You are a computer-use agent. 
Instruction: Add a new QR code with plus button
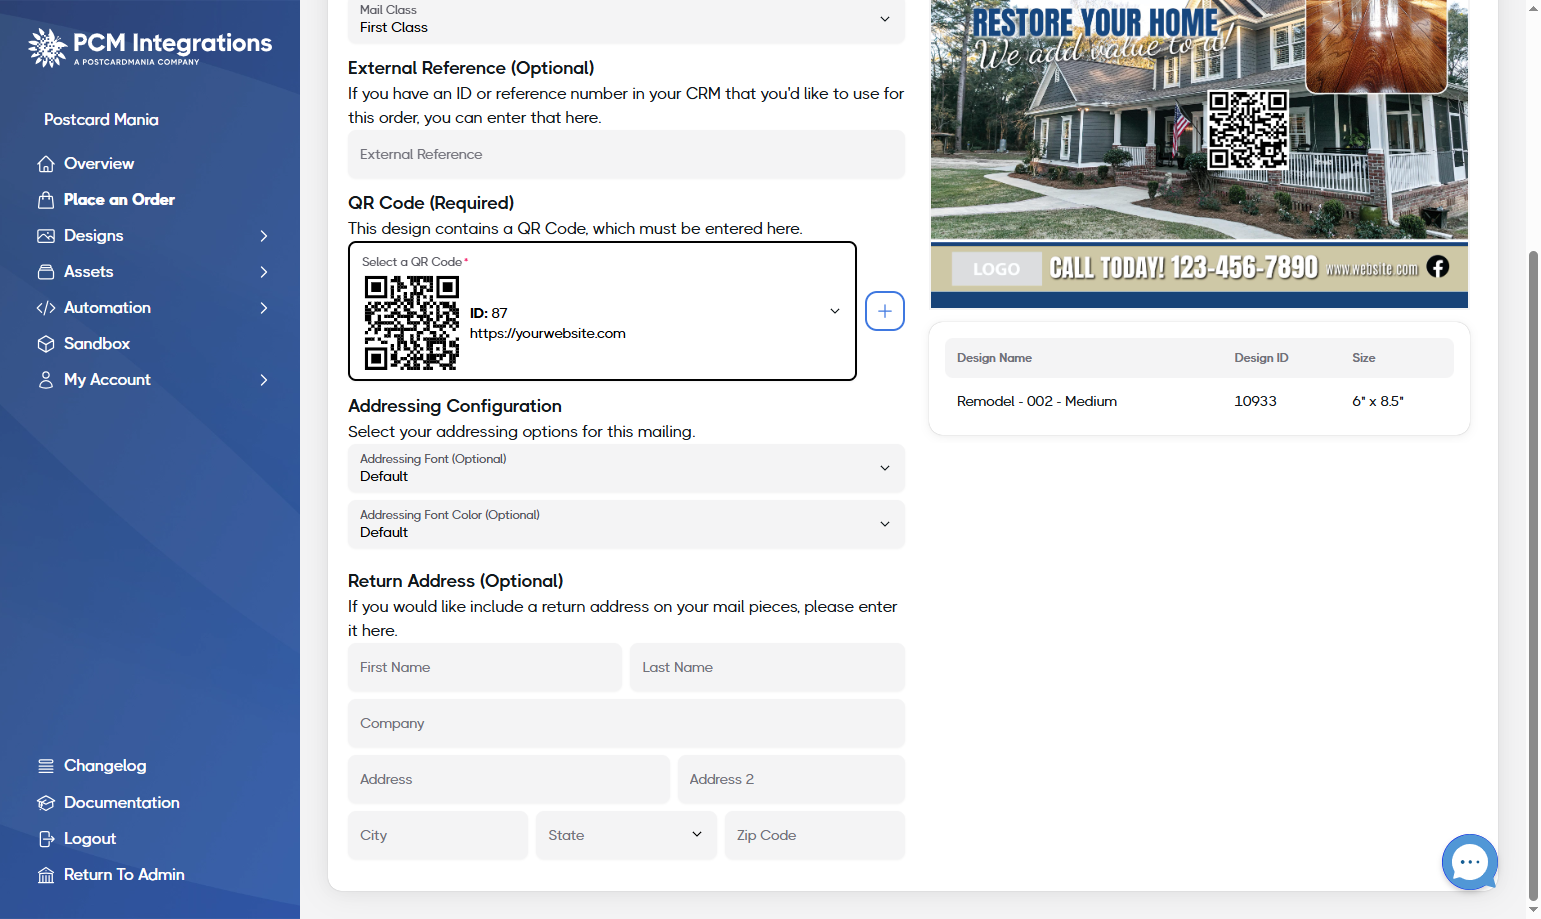point(885,311)
